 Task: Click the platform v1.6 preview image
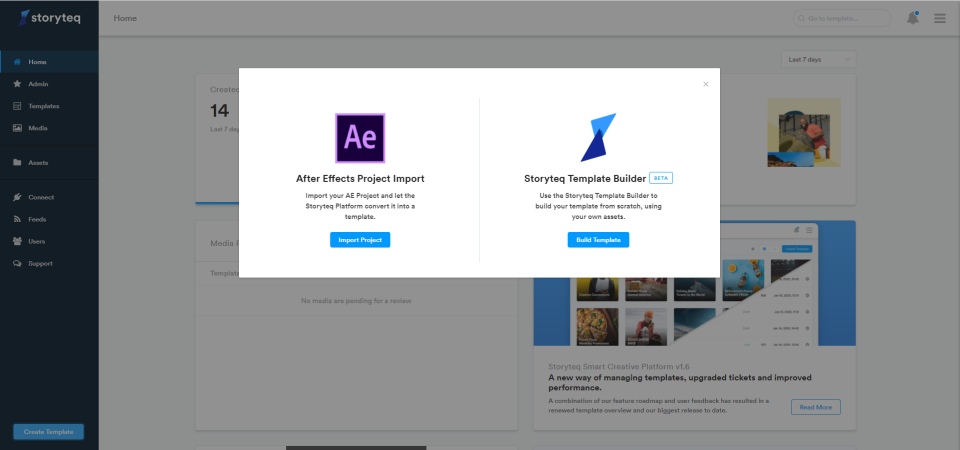694,283
